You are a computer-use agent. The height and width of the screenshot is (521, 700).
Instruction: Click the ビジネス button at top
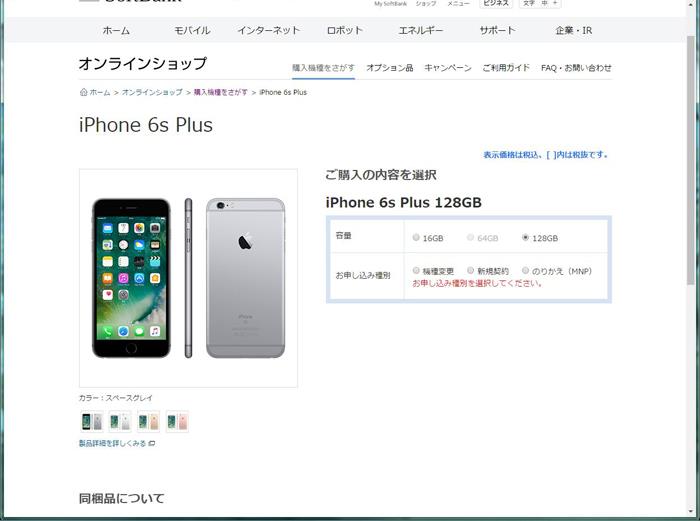(496, 4)
